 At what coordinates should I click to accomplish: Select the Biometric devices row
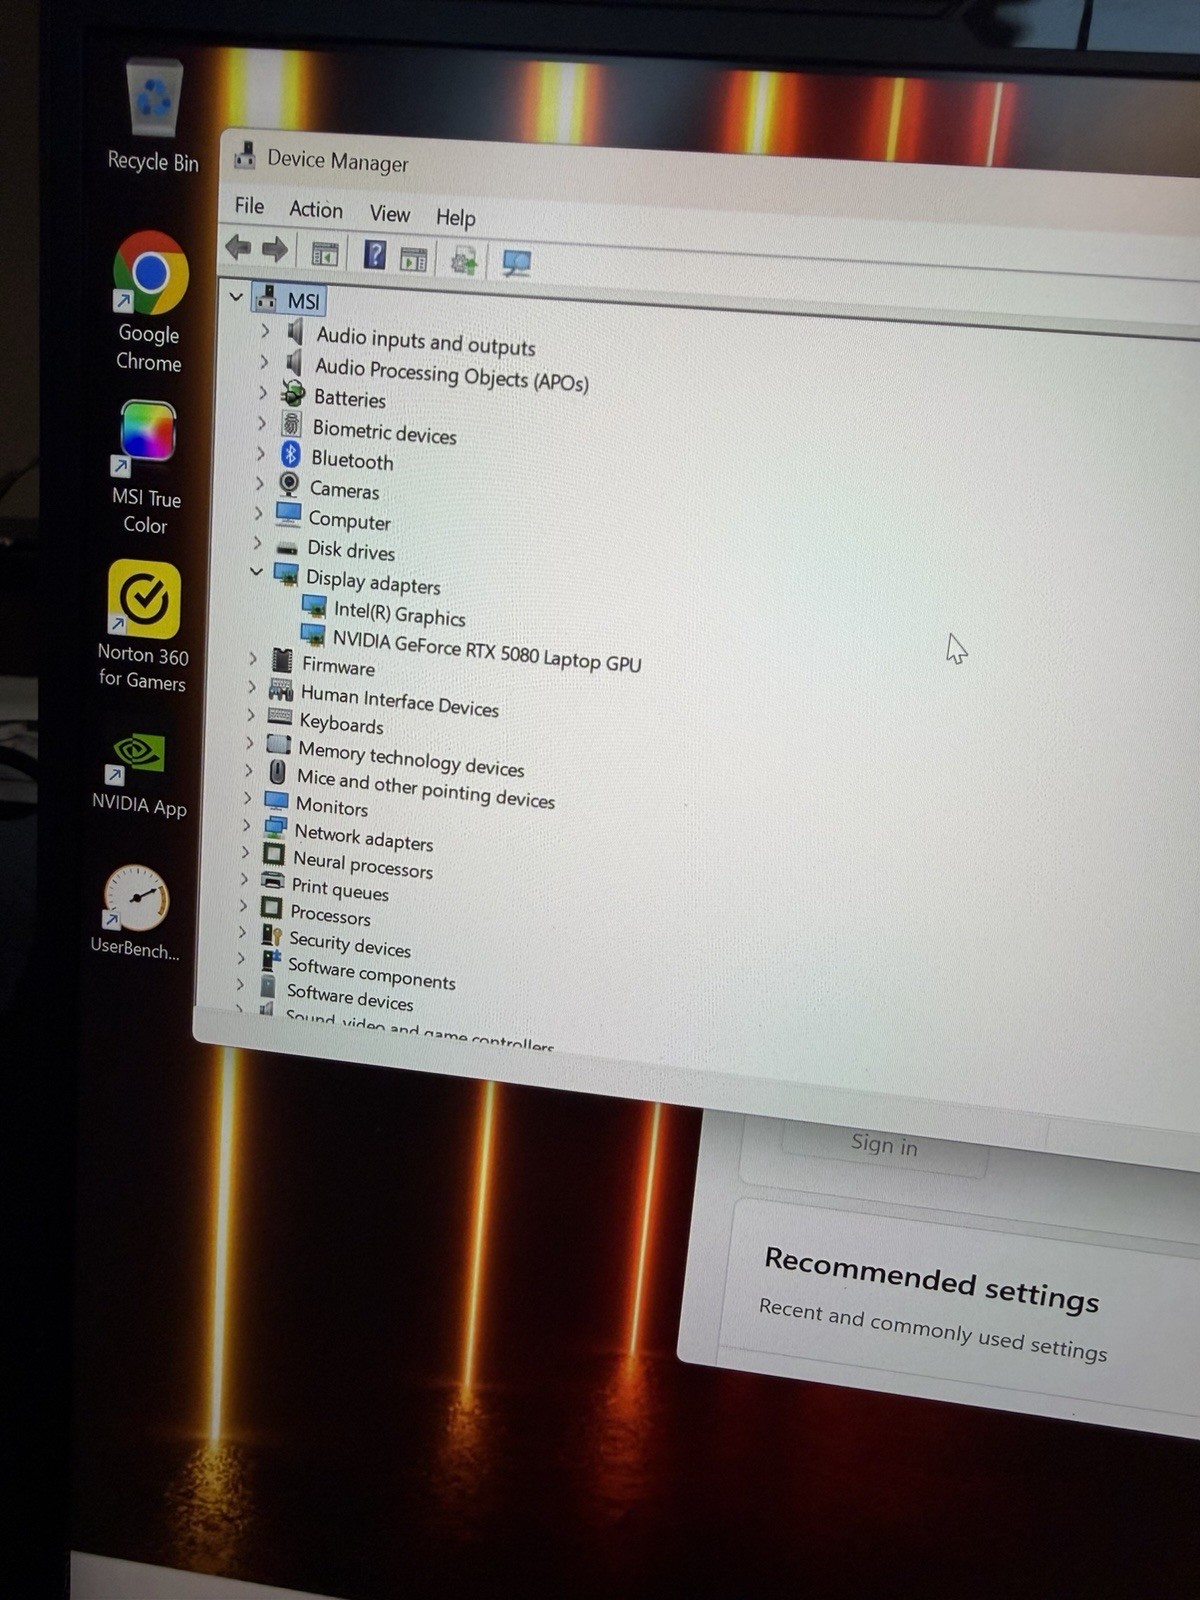pyautogui.click(x=369, y=430)
